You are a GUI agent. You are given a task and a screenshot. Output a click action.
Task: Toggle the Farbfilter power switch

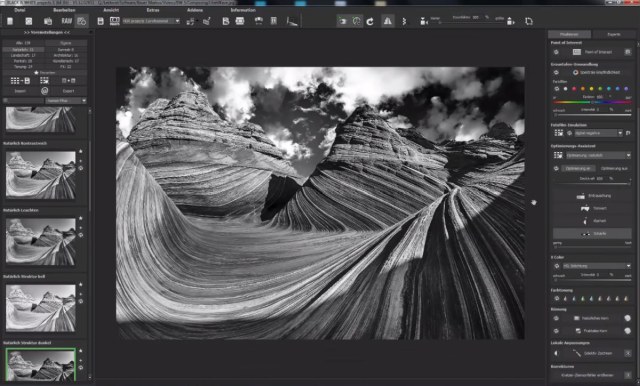click(556, 89)
